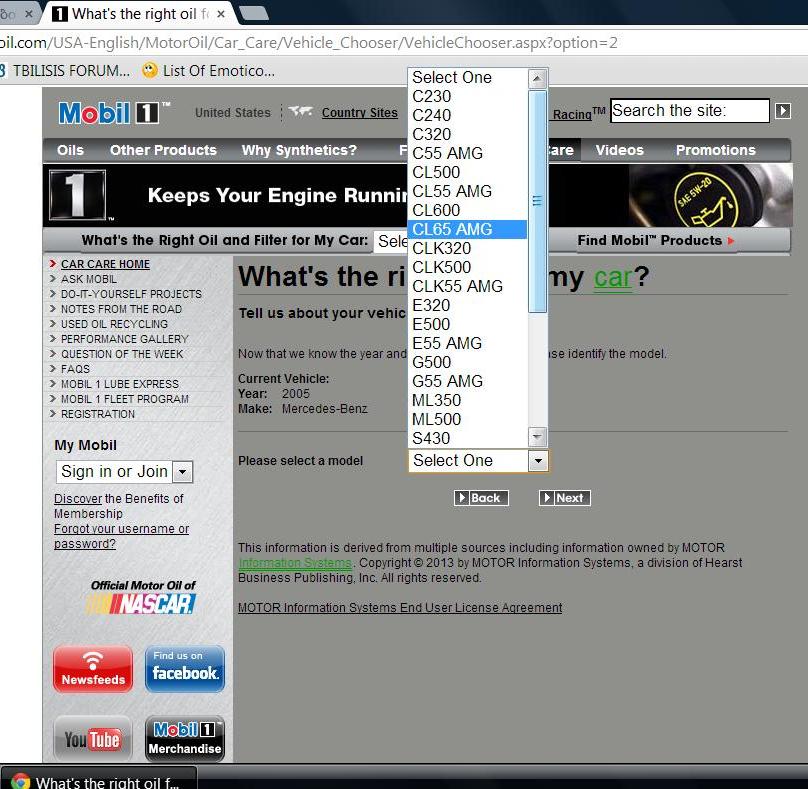Click the Mobil 1 logo
This screenshot has width=808, height=789.
coord(114,113)
